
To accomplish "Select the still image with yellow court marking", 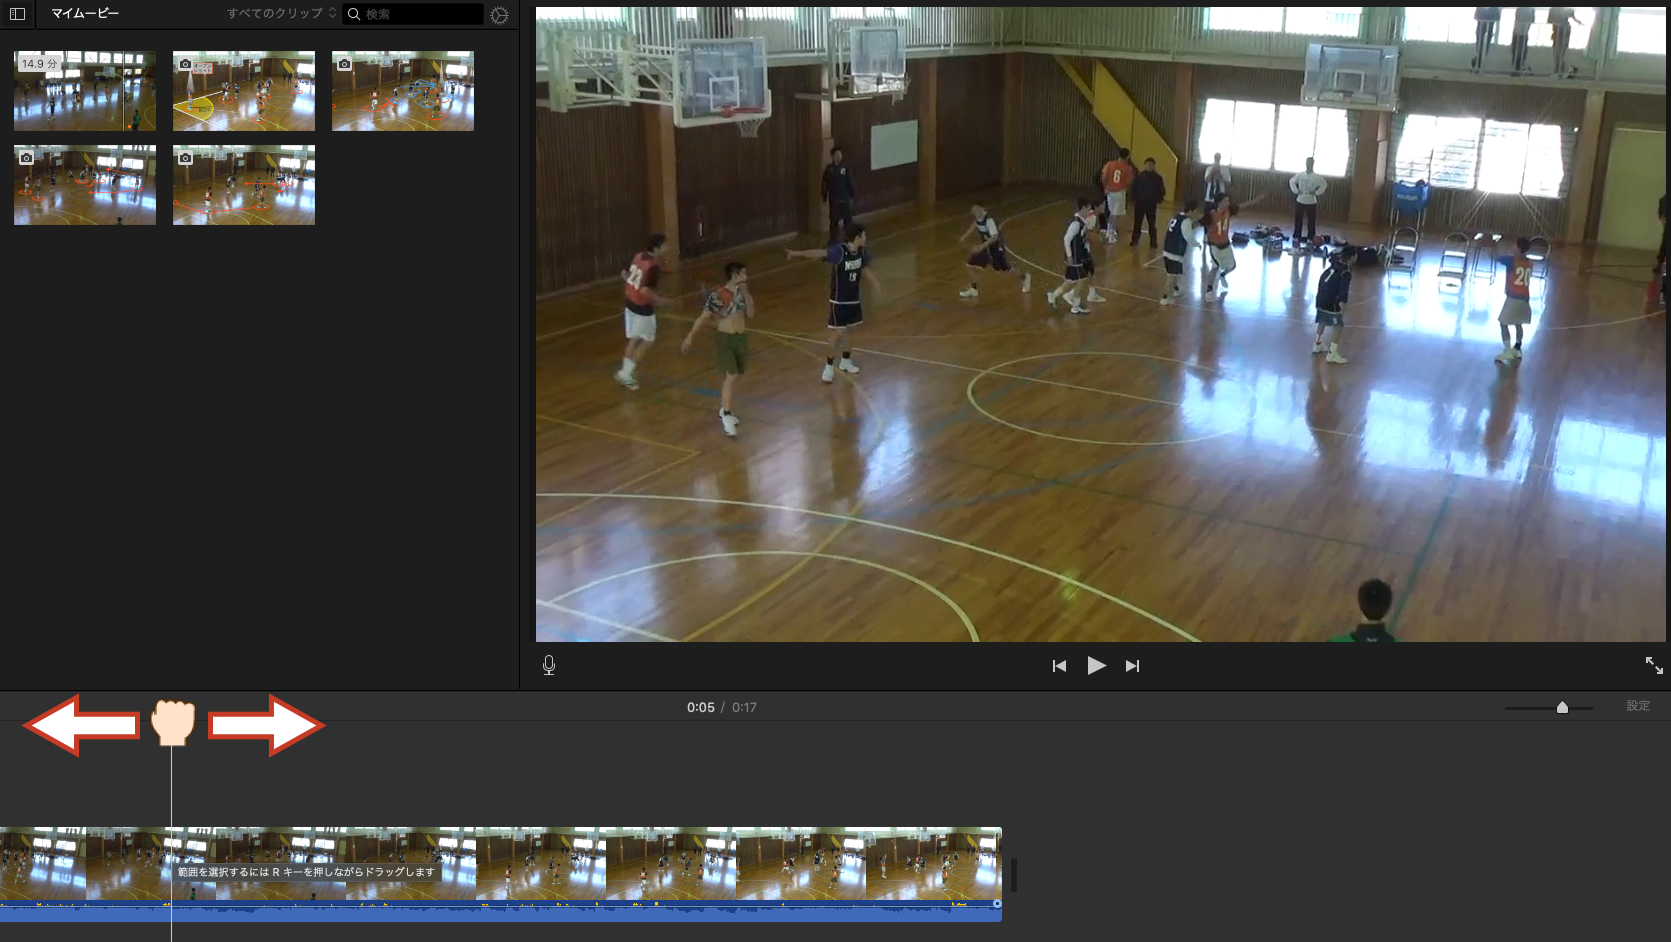I will 244,91.
